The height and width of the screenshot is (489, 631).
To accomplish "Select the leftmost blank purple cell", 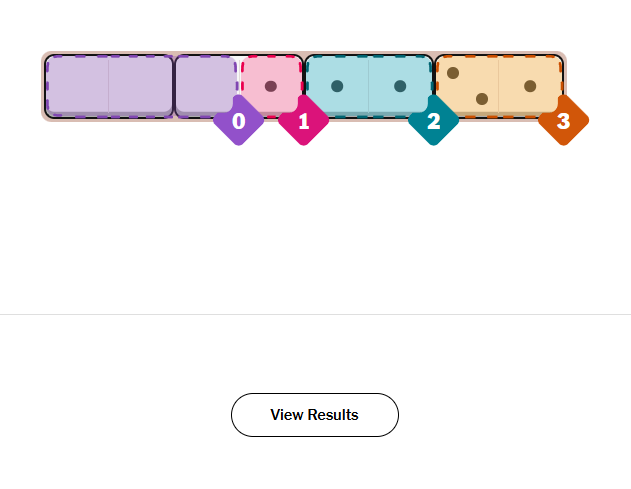I will [x=78, y=86].
